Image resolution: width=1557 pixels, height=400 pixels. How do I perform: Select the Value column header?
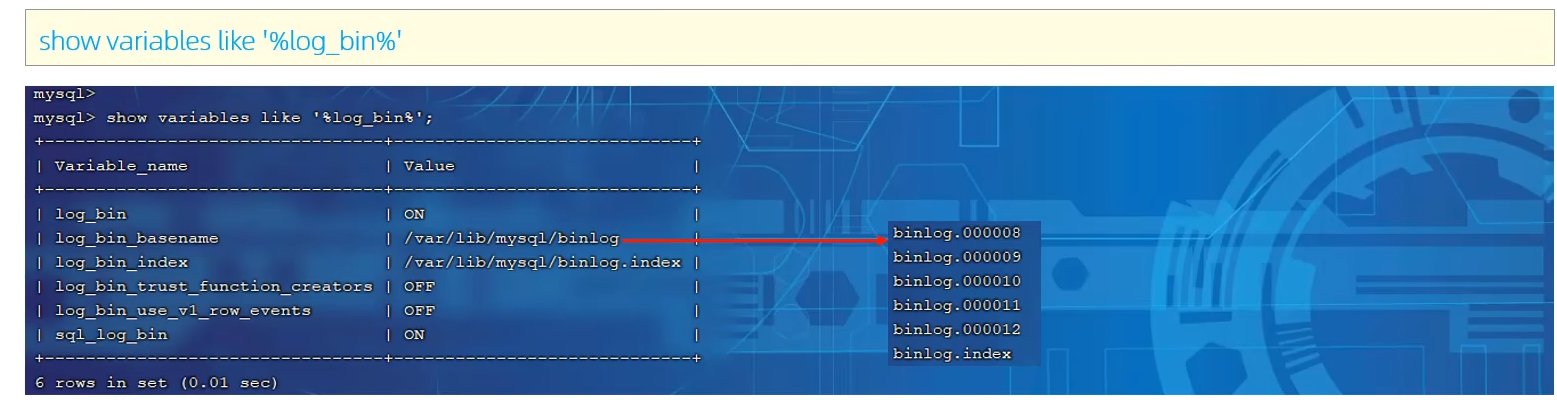(429, 166)
